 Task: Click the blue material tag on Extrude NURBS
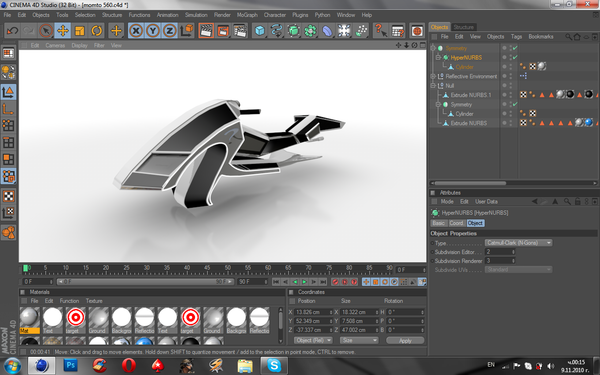coord(589,122)
